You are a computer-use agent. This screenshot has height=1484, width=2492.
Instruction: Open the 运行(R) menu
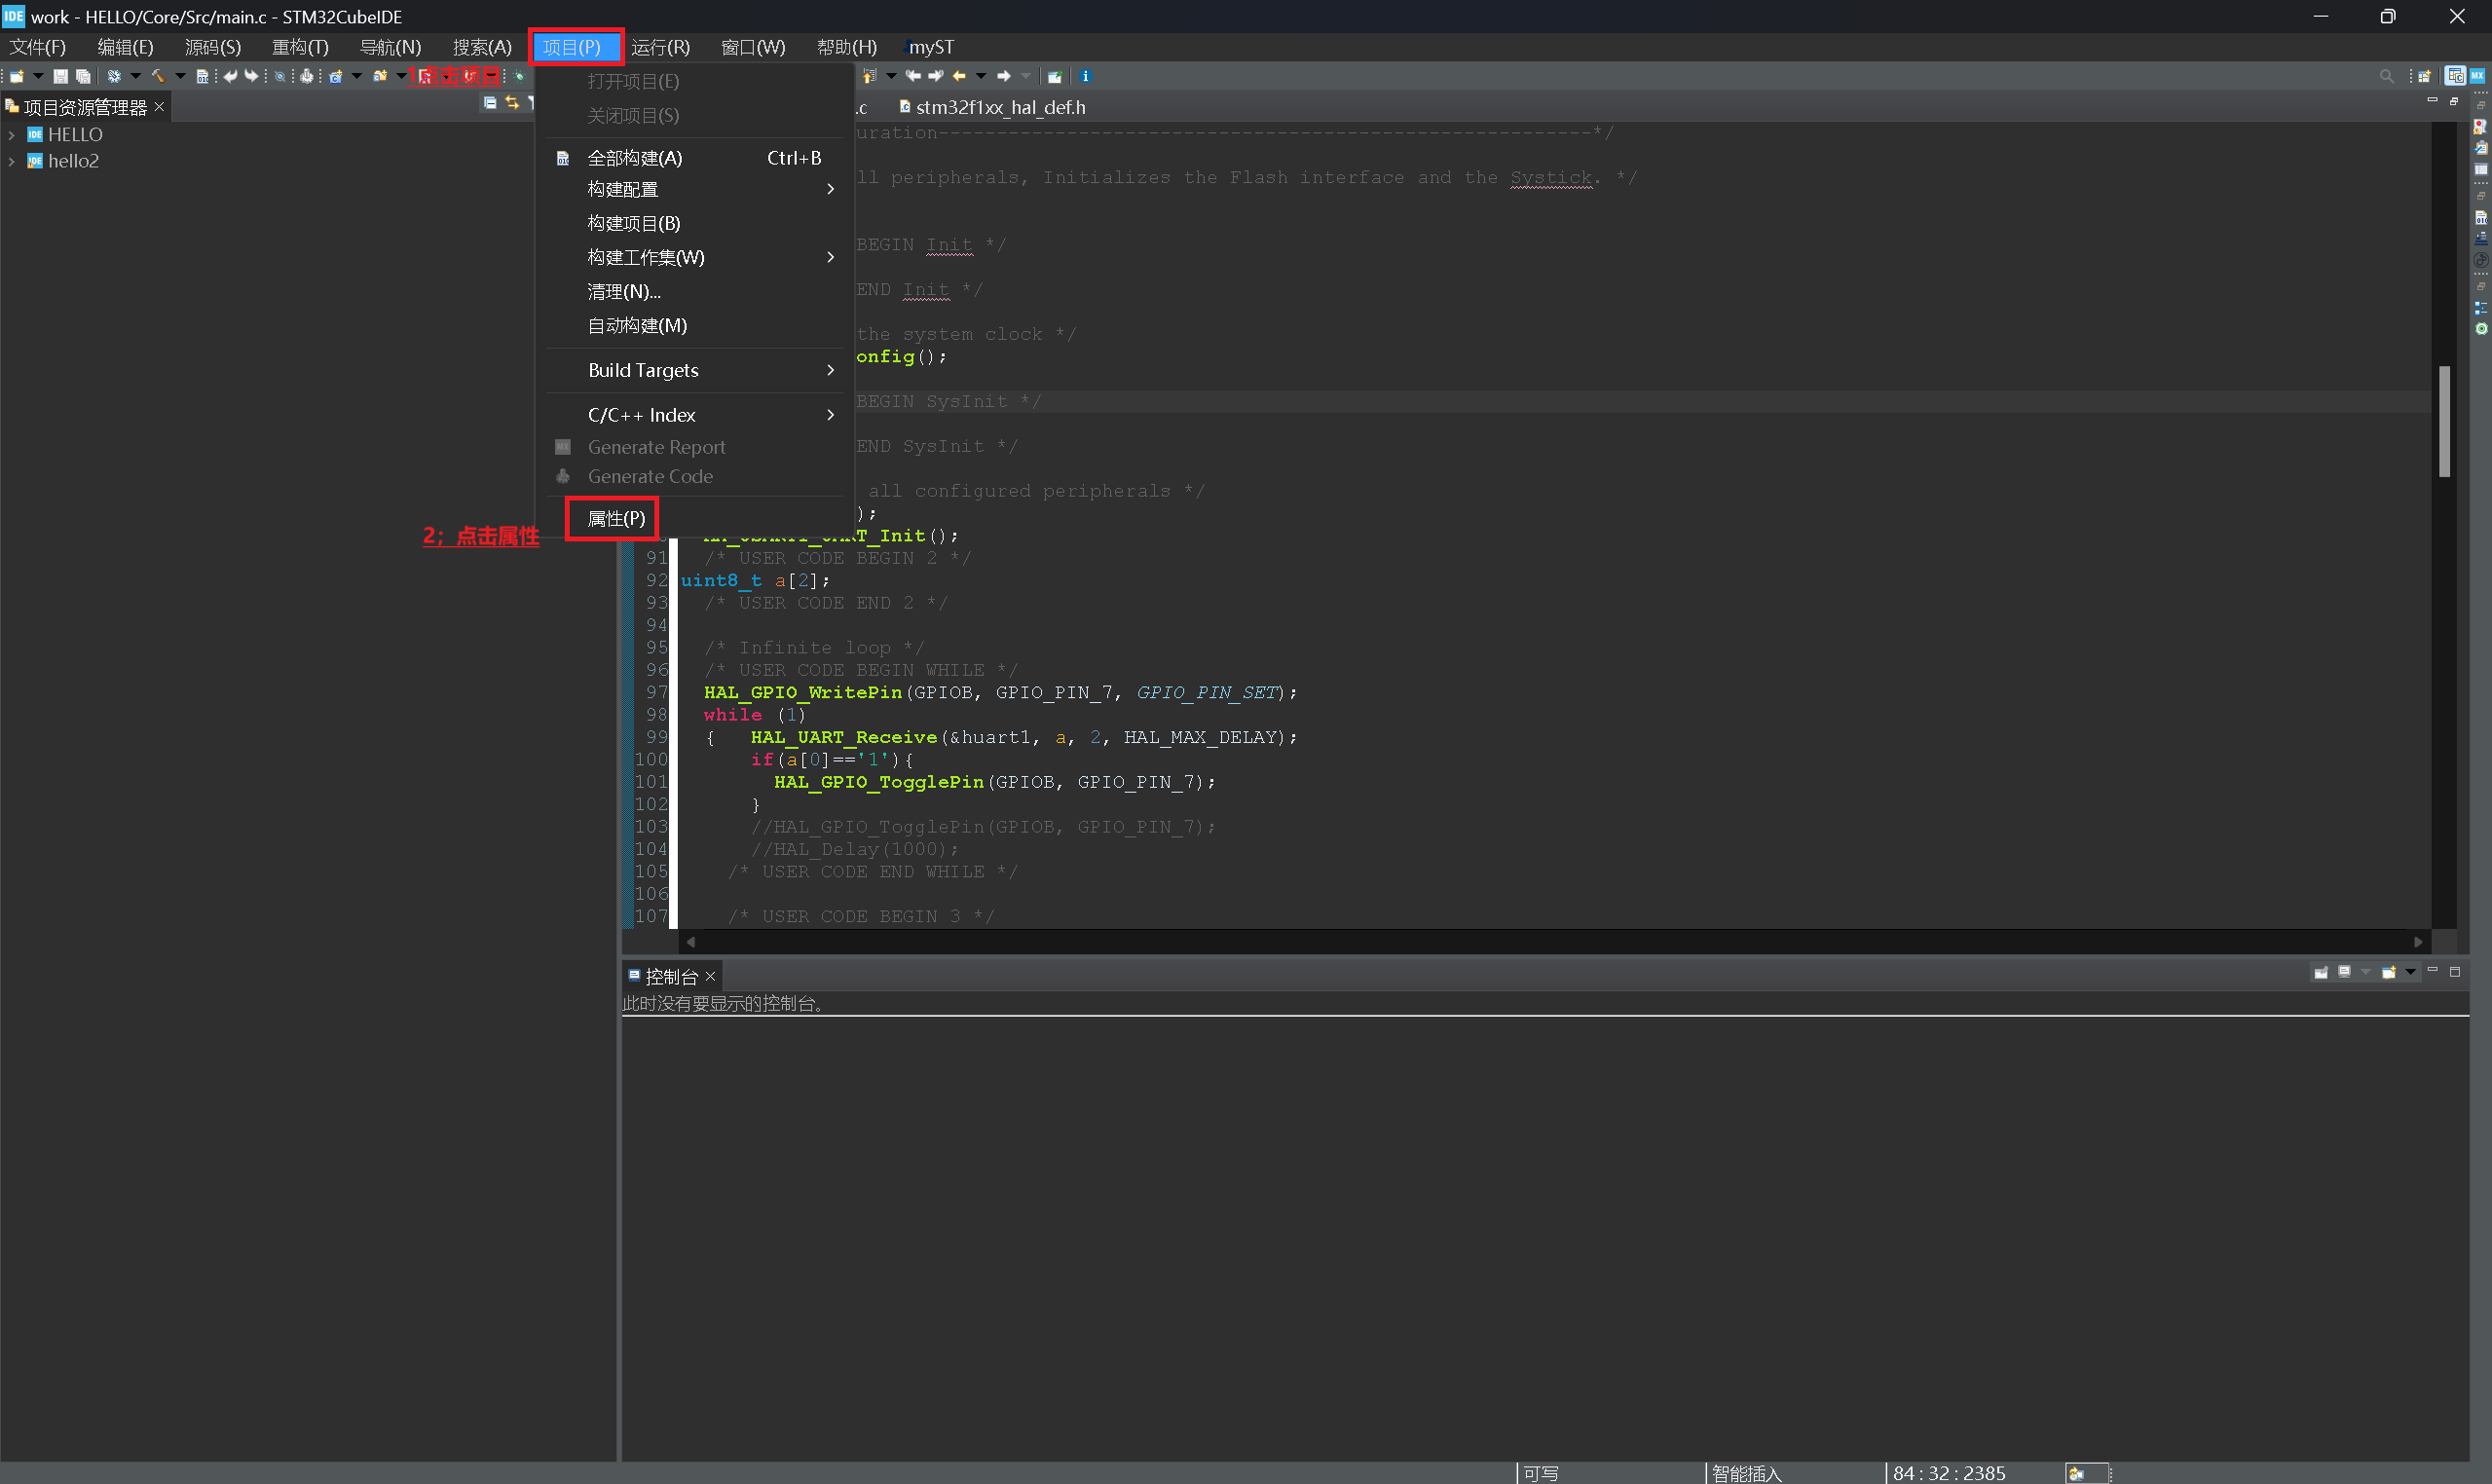(660, 47)
